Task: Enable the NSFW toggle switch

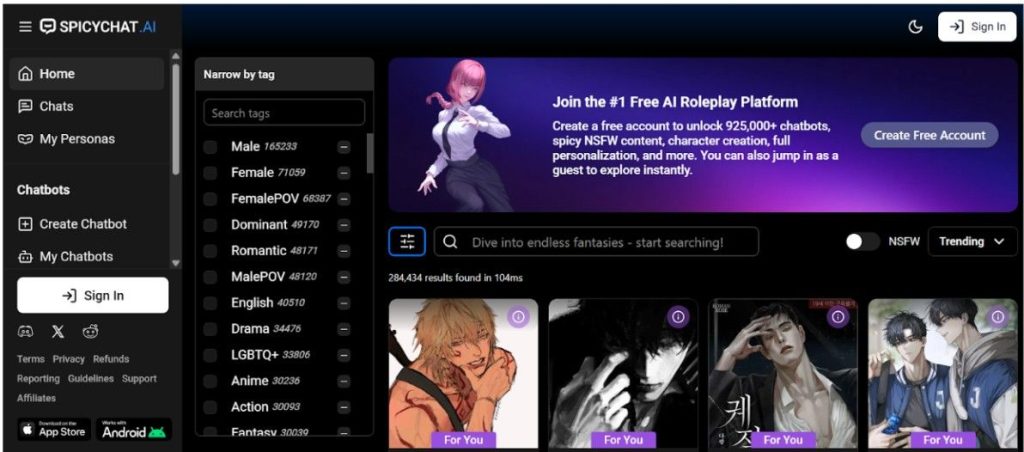Action: click(x=862, y=242)
